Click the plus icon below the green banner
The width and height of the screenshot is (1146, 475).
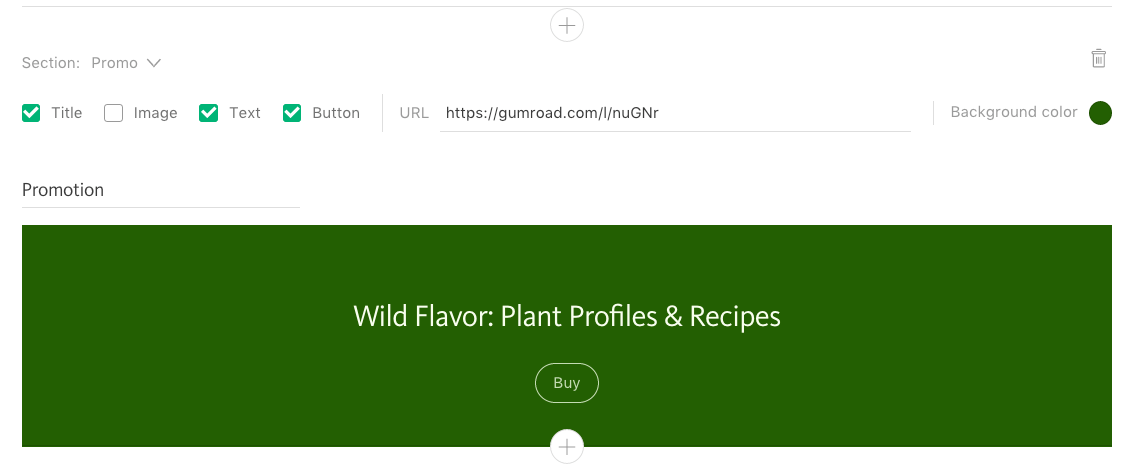coord(566,446)
